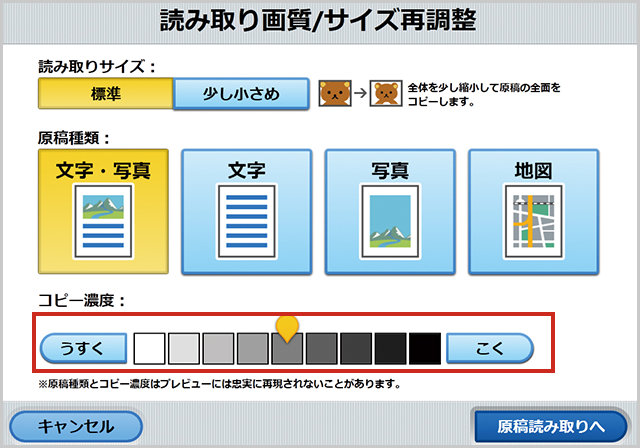Pick the second lightest gray density swatch

point(184,348)
